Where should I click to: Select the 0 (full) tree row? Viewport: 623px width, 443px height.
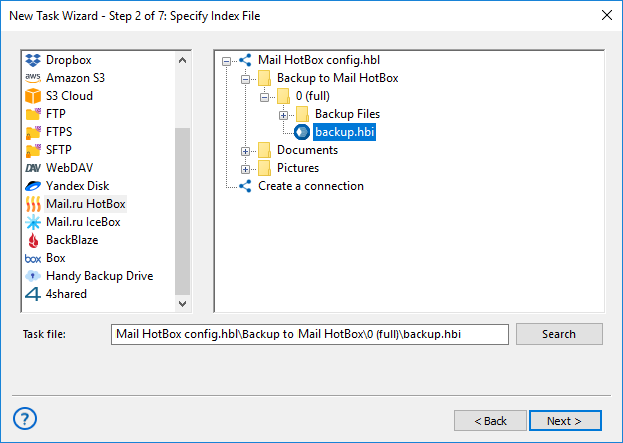(313, 96)
